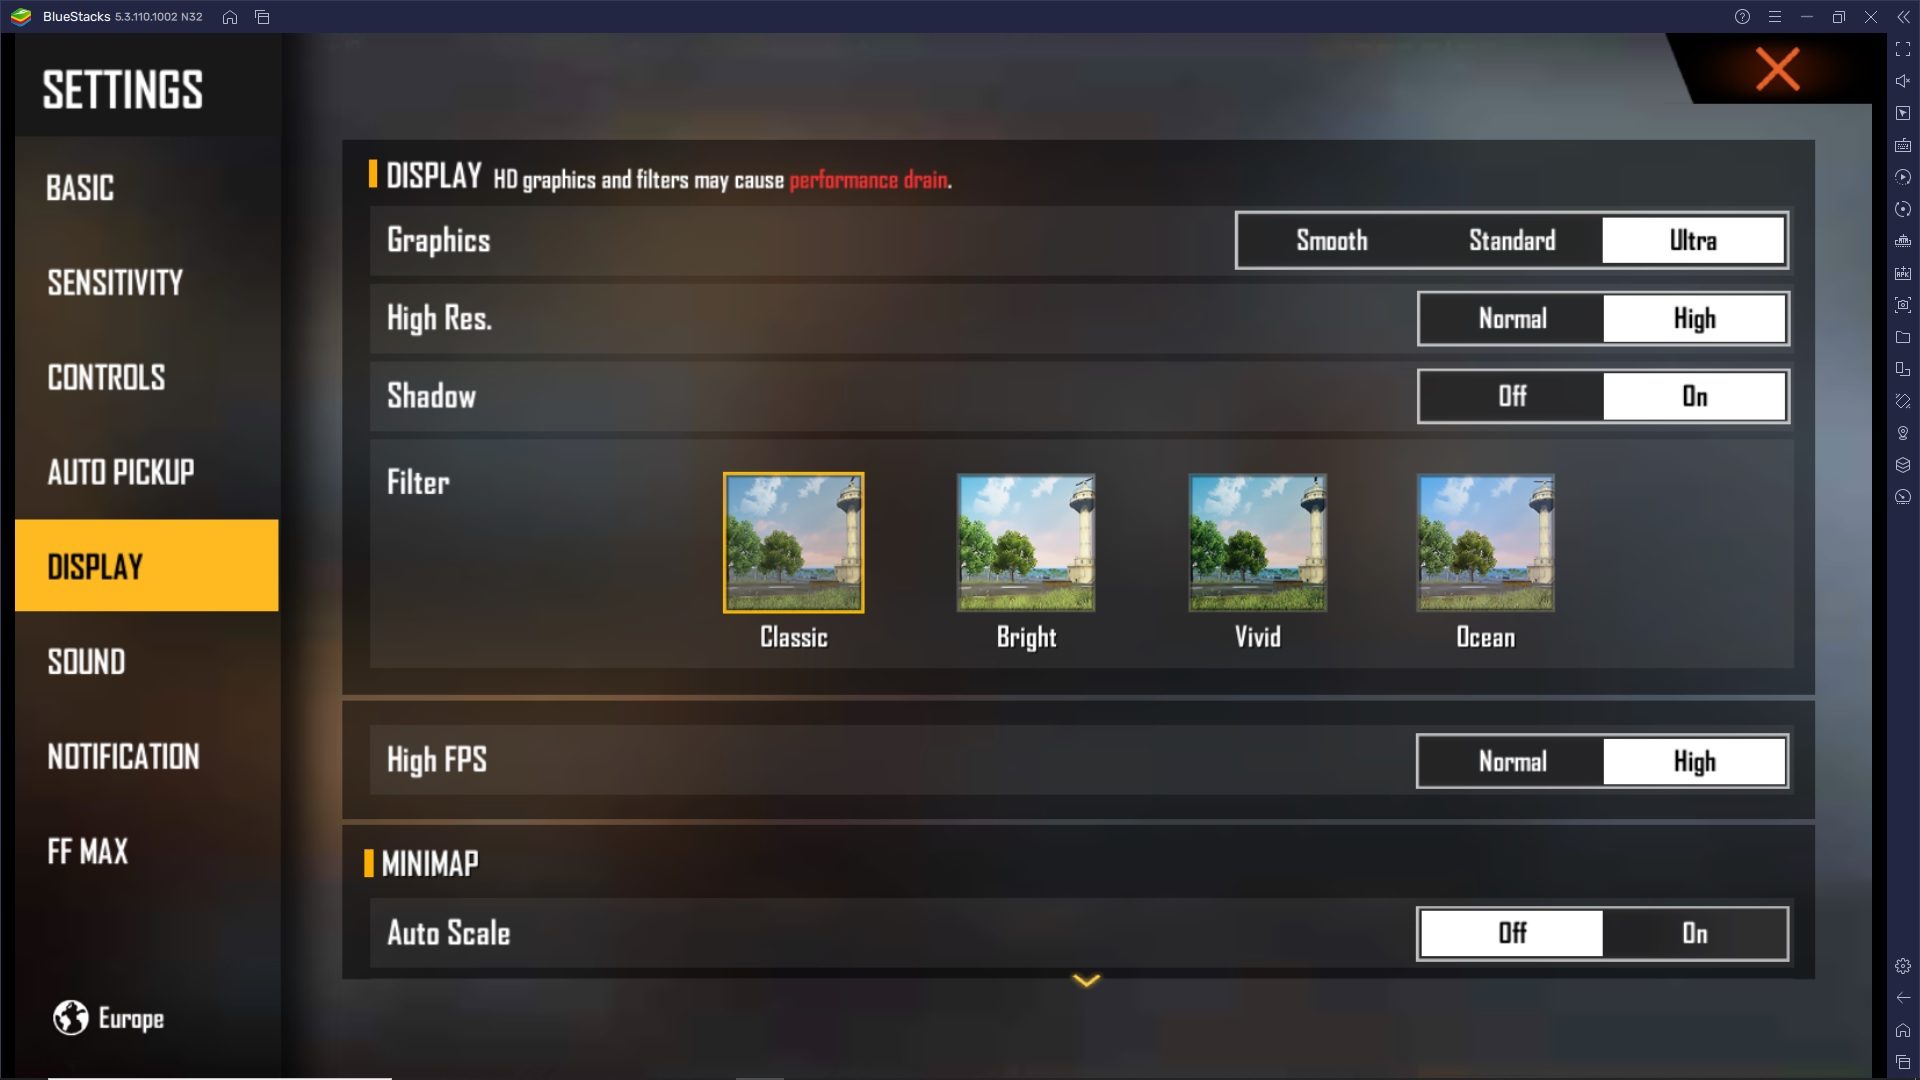Screen dimensions: 1920x1080
Task: Select Standard graphics quality option
Action: pos(1511,240)
